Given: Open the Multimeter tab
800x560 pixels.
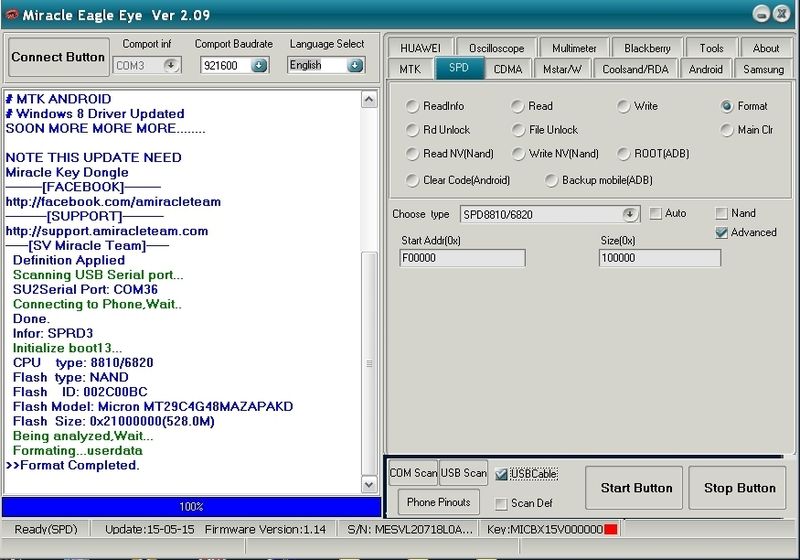Looking at the screenshot, I should pos(574,48).
